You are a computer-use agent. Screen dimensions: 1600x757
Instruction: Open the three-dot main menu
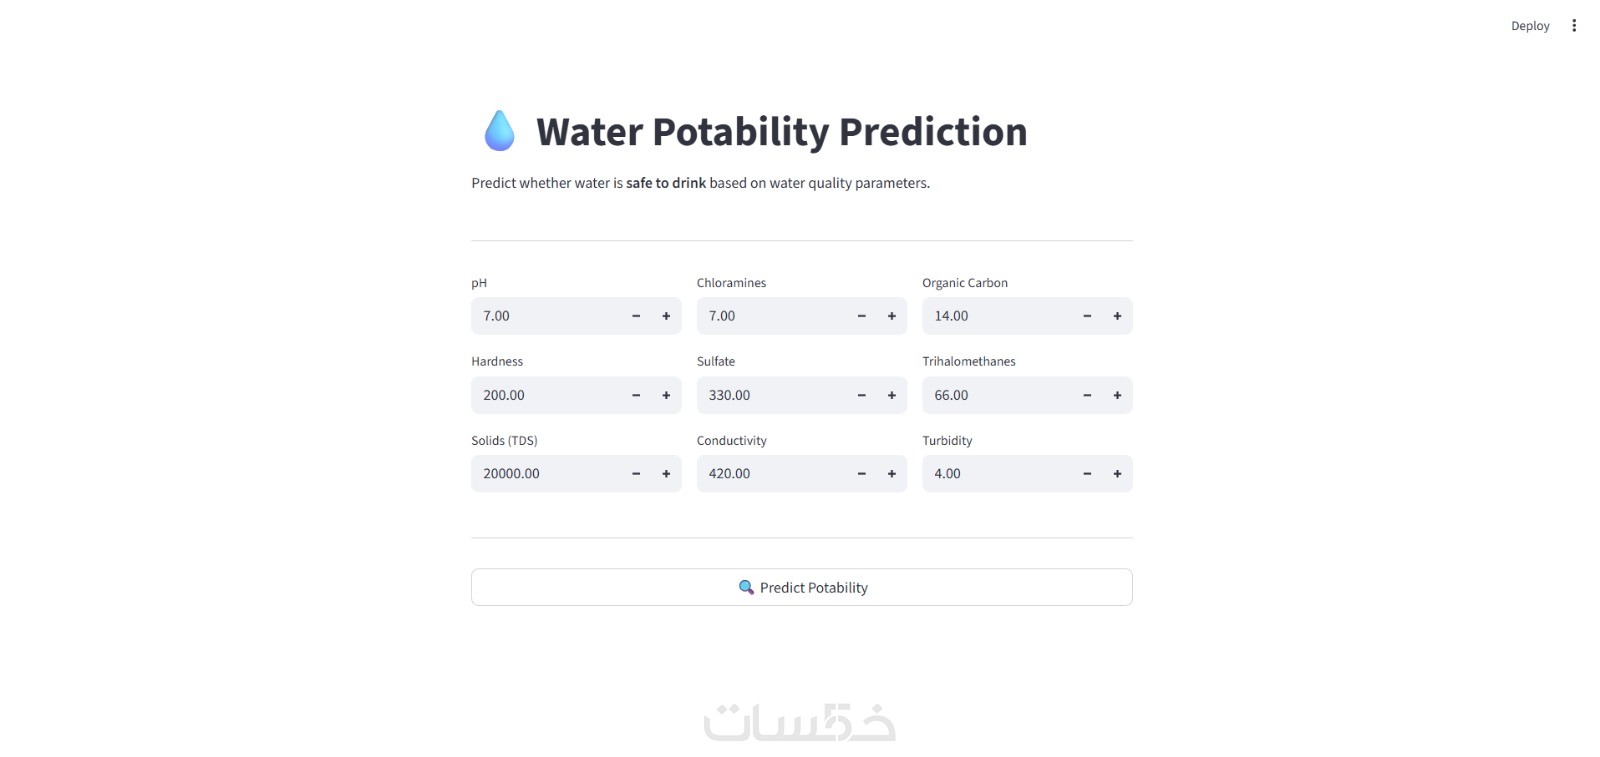1574,26
